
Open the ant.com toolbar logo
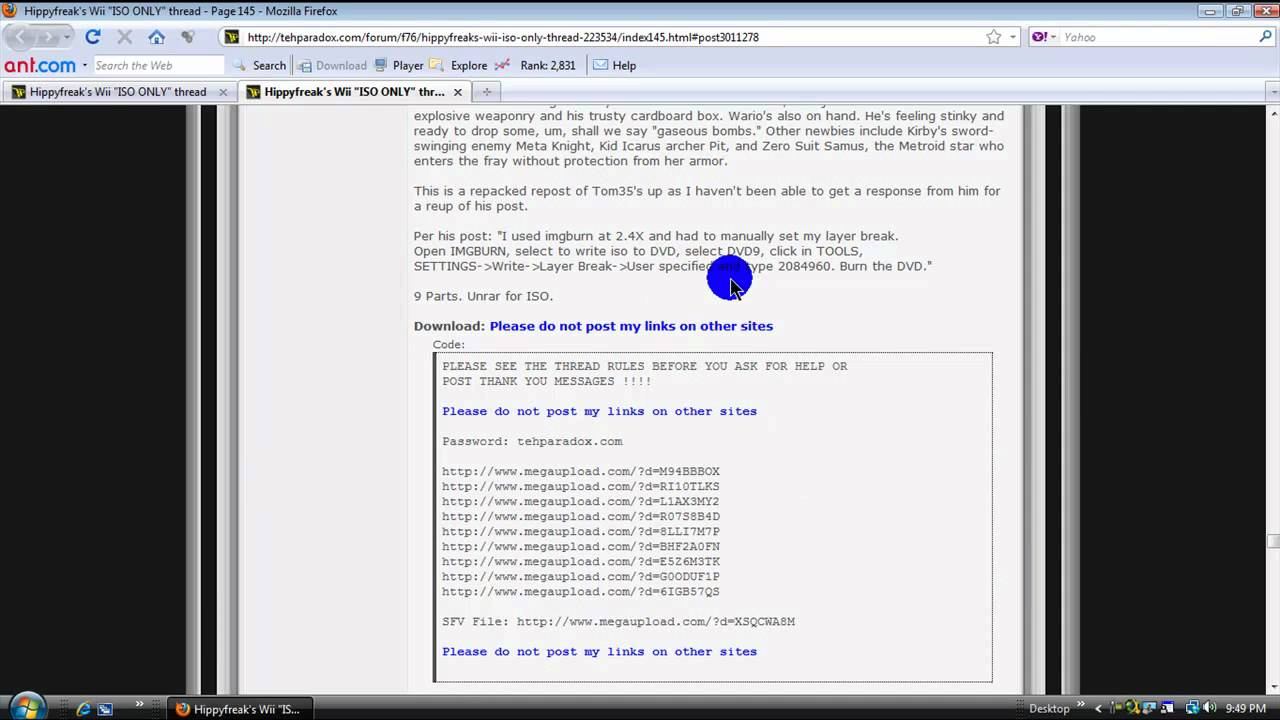tap(40, 65)
